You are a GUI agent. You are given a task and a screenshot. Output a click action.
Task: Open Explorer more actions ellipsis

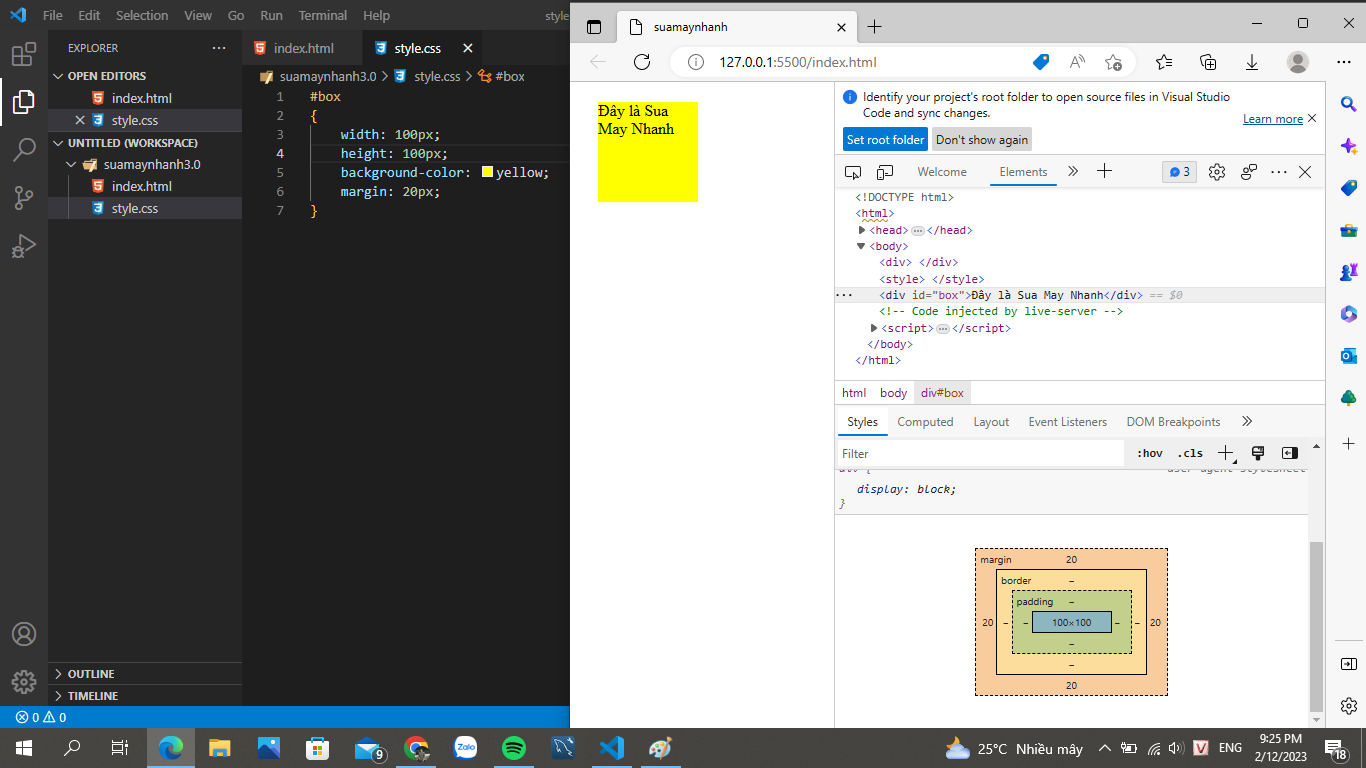[x=219, y=48]
